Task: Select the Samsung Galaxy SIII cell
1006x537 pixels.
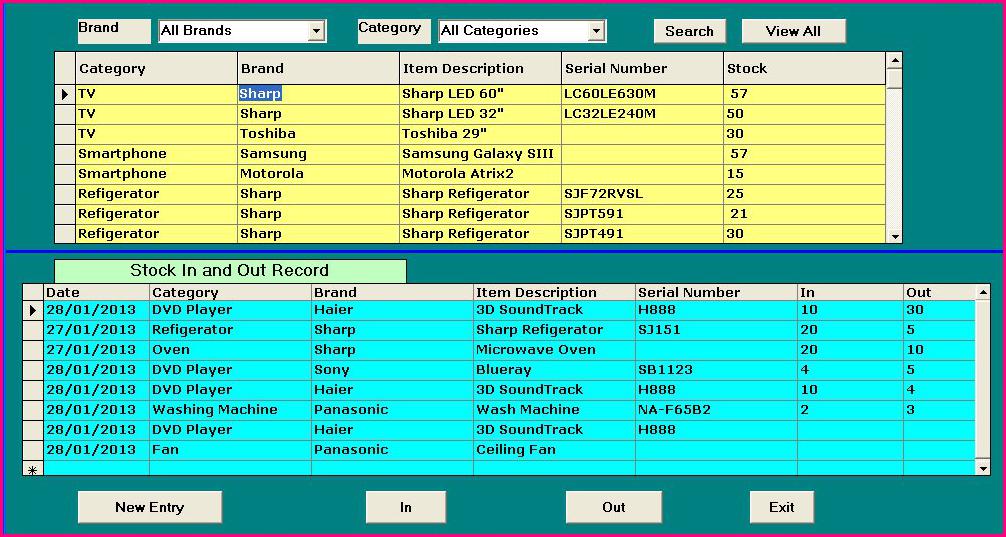Action: (x=481, y=153)
